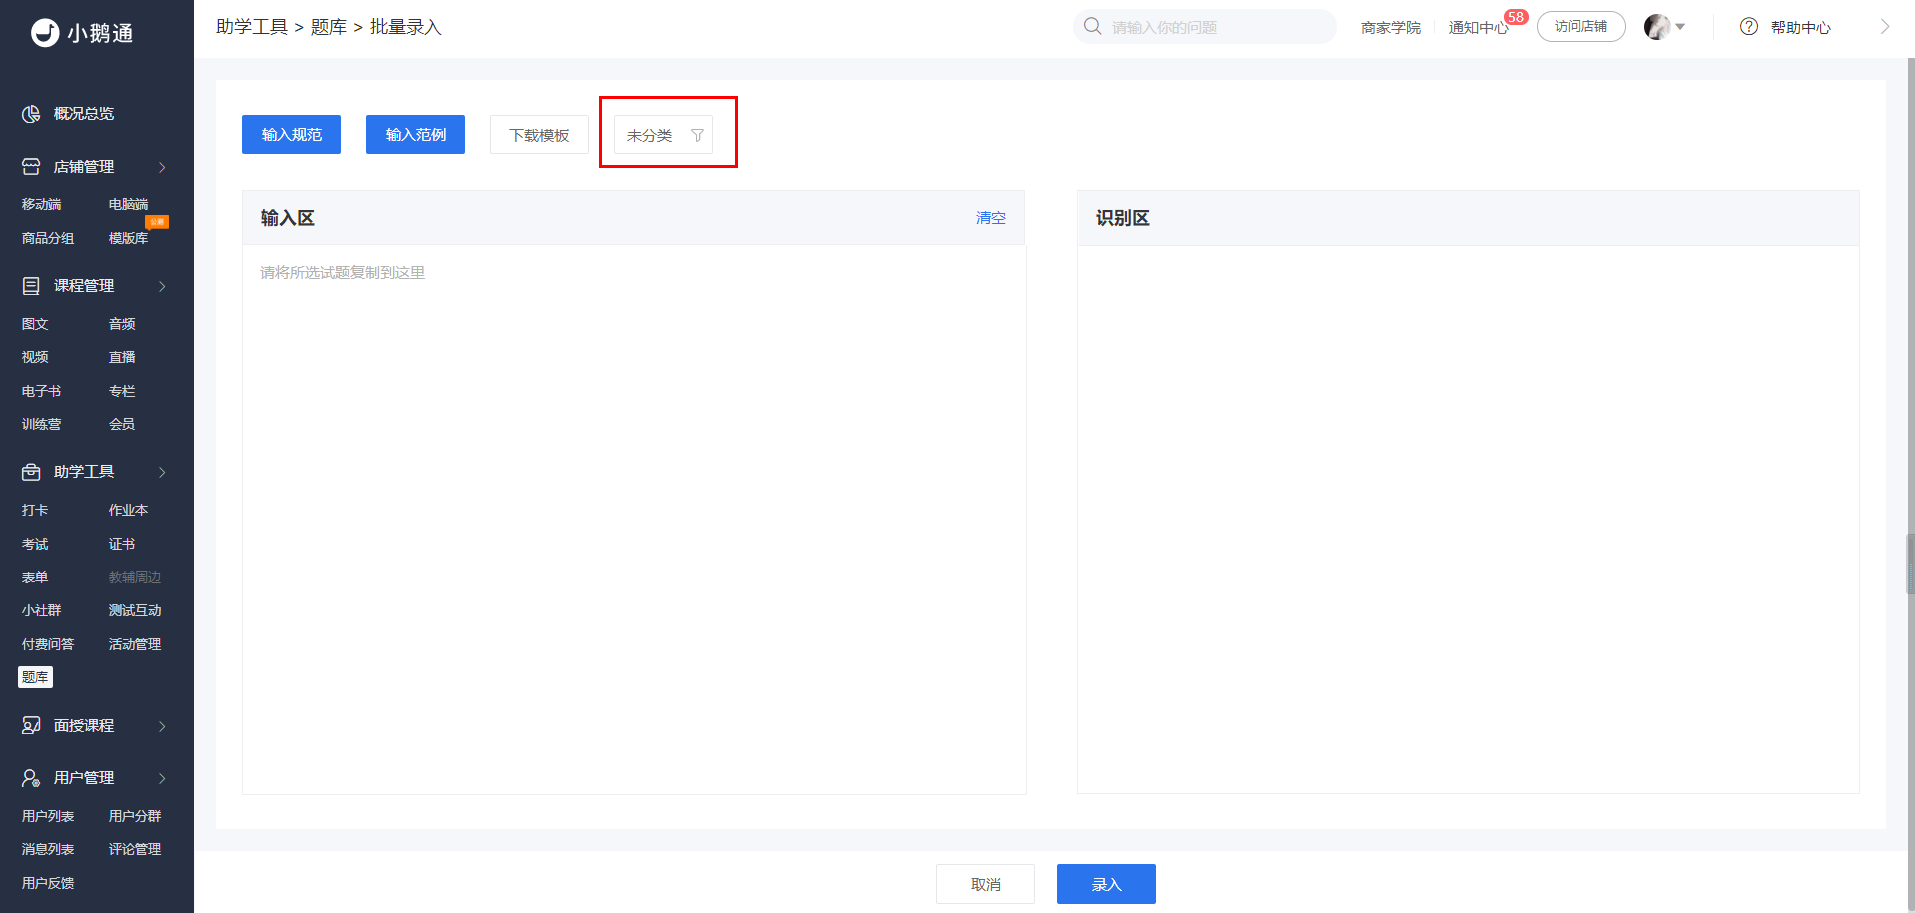Select the highlighted 题库 item
Screen dimensions: 1915x913
tap(35, 677)
